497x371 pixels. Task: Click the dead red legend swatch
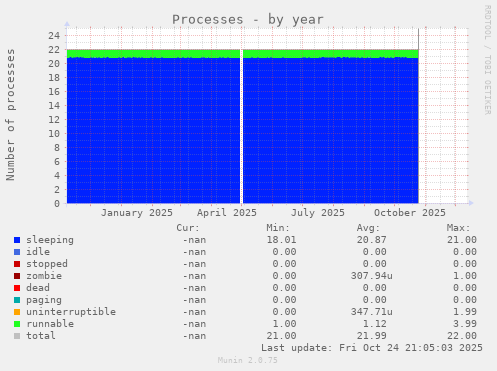pyautogui.click(x=17, y=288)
